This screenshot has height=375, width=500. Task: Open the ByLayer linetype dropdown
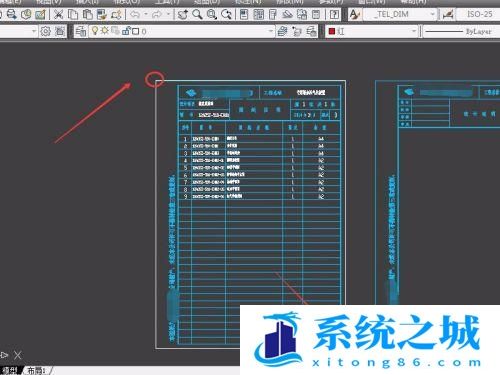(x=462, y=31)
